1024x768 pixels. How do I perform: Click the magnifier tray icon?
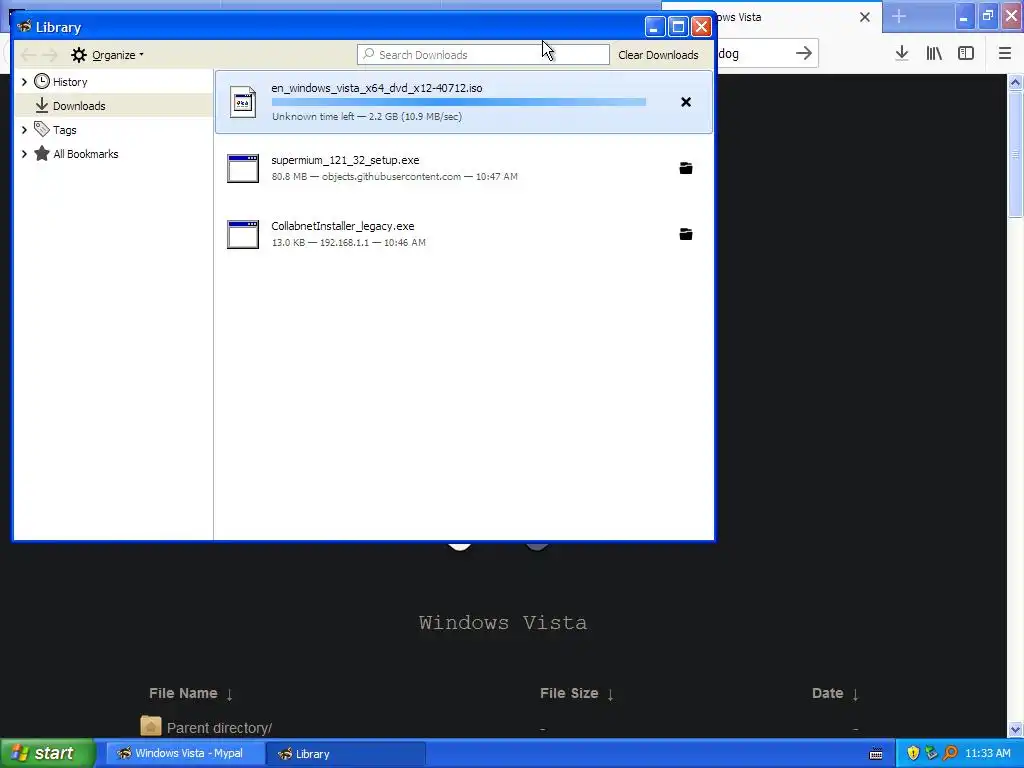coord(950,753)
